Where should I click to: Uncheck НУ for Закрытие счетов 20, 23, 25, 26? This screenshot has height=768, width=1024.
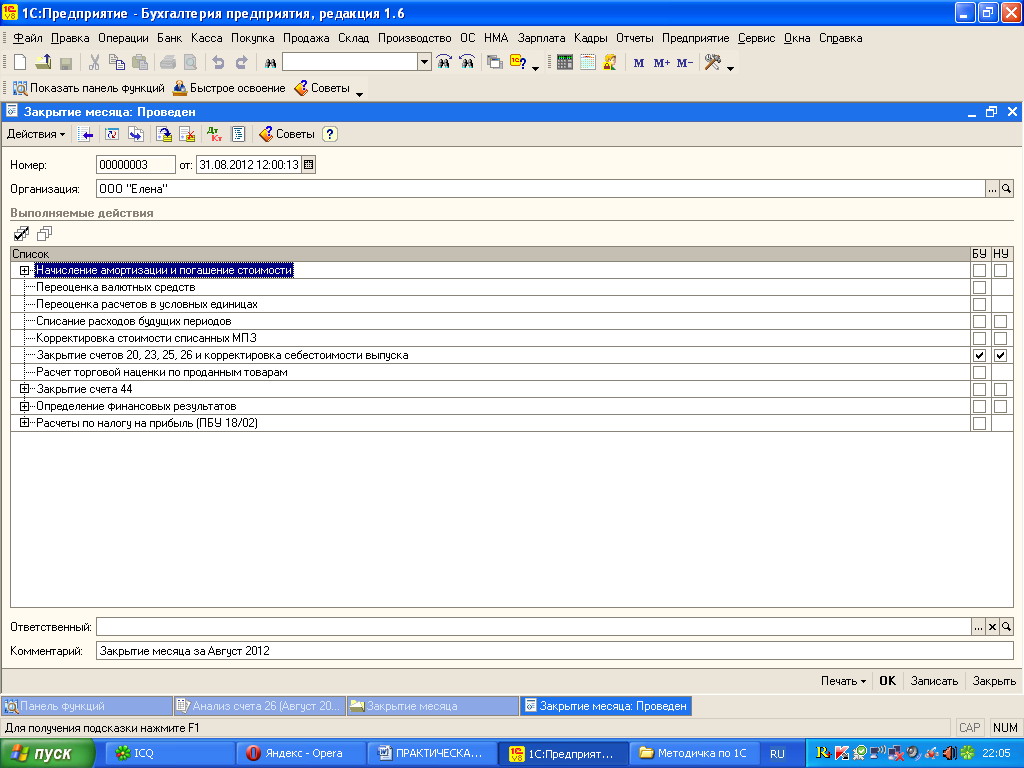(x=1000, y=355)
